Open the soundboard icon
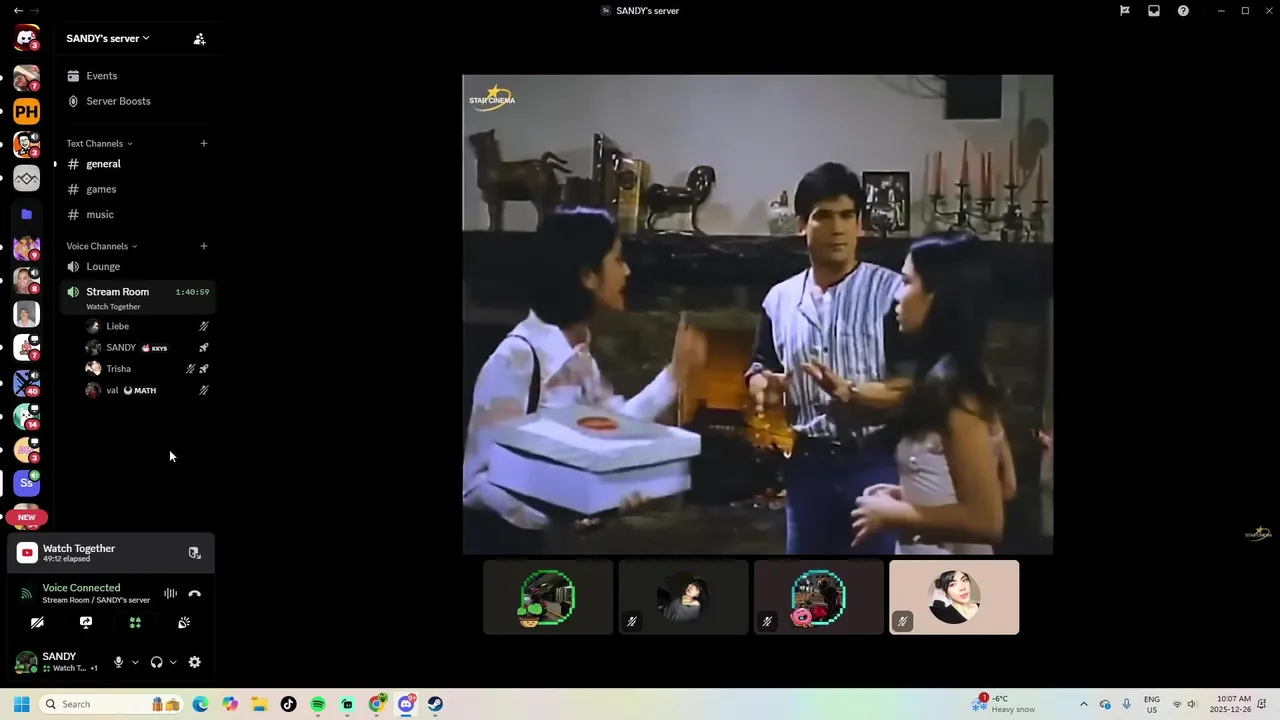1280x720 pixels. pos(184,622)
